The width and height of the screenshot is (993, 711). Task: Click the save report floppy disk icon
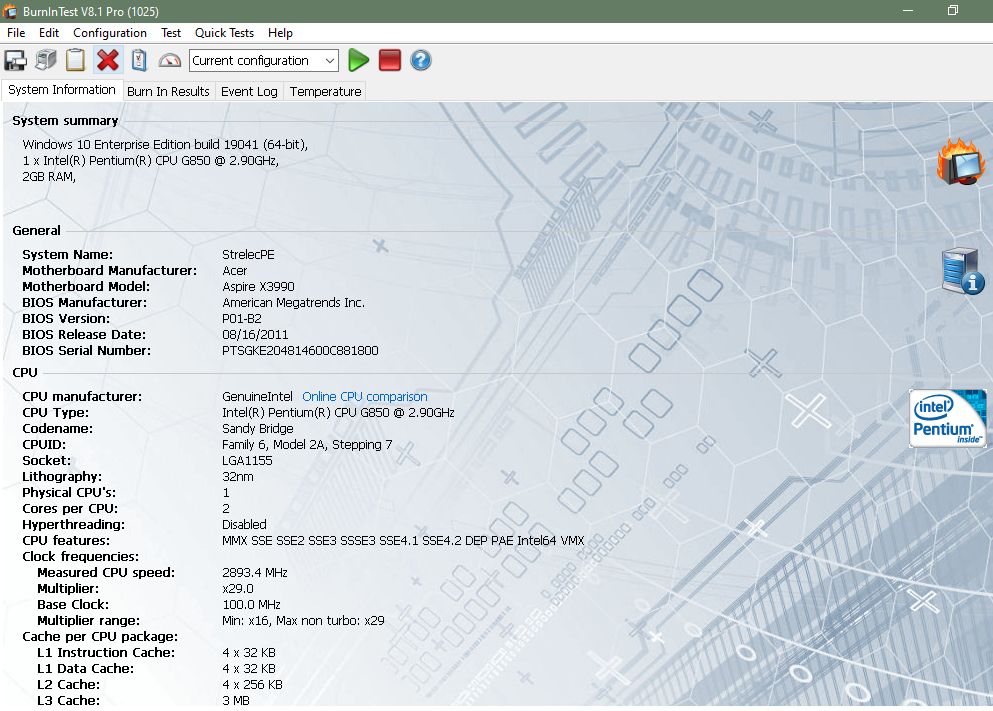pyautogui.click(x=15, y=61)
